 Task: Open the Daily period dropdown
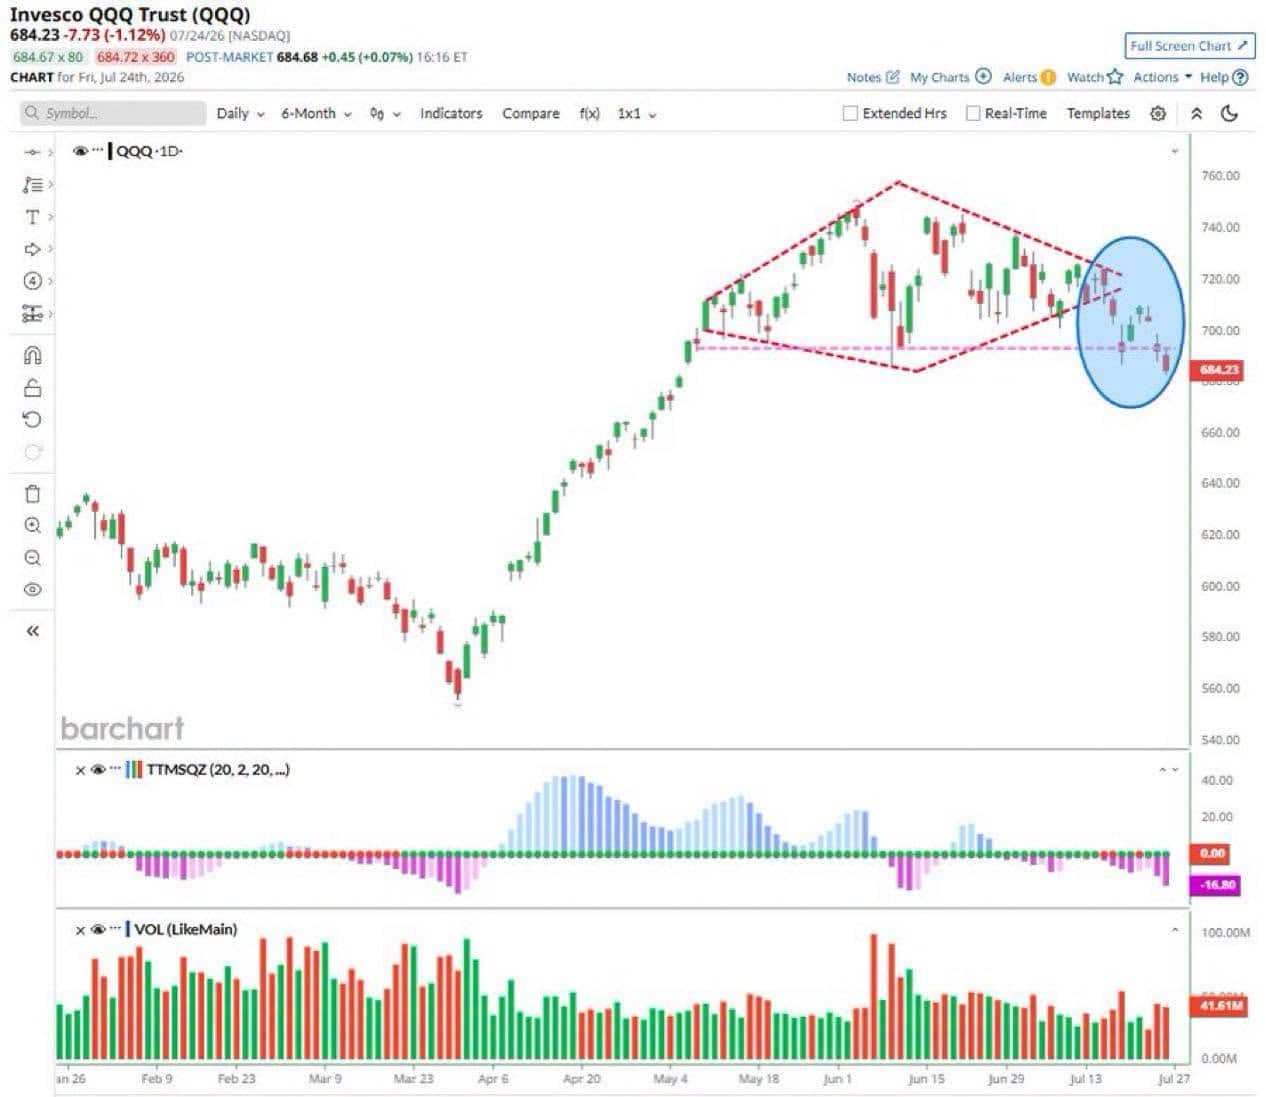[x=241, y=113]
